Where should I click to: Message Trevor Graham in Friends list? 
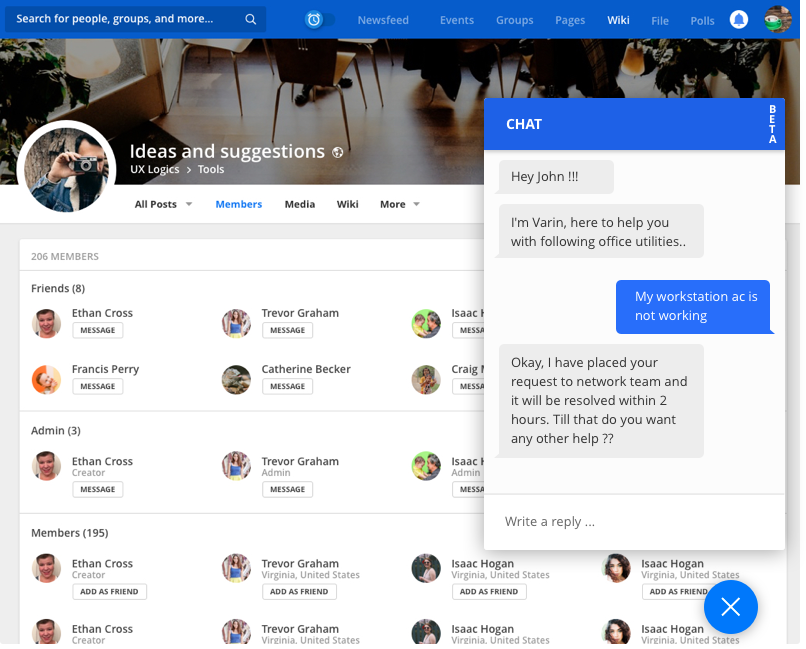coord(287,330)
